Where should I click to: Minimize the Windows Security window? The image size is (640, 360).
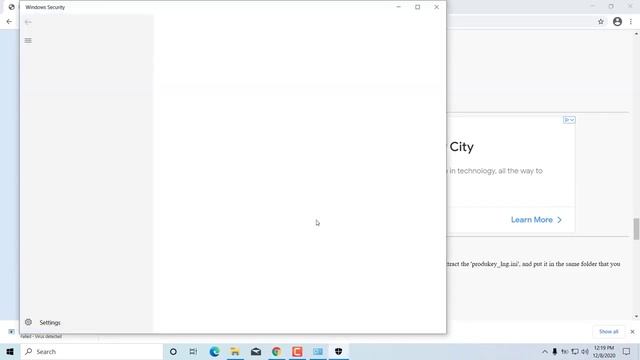(398, 7)
